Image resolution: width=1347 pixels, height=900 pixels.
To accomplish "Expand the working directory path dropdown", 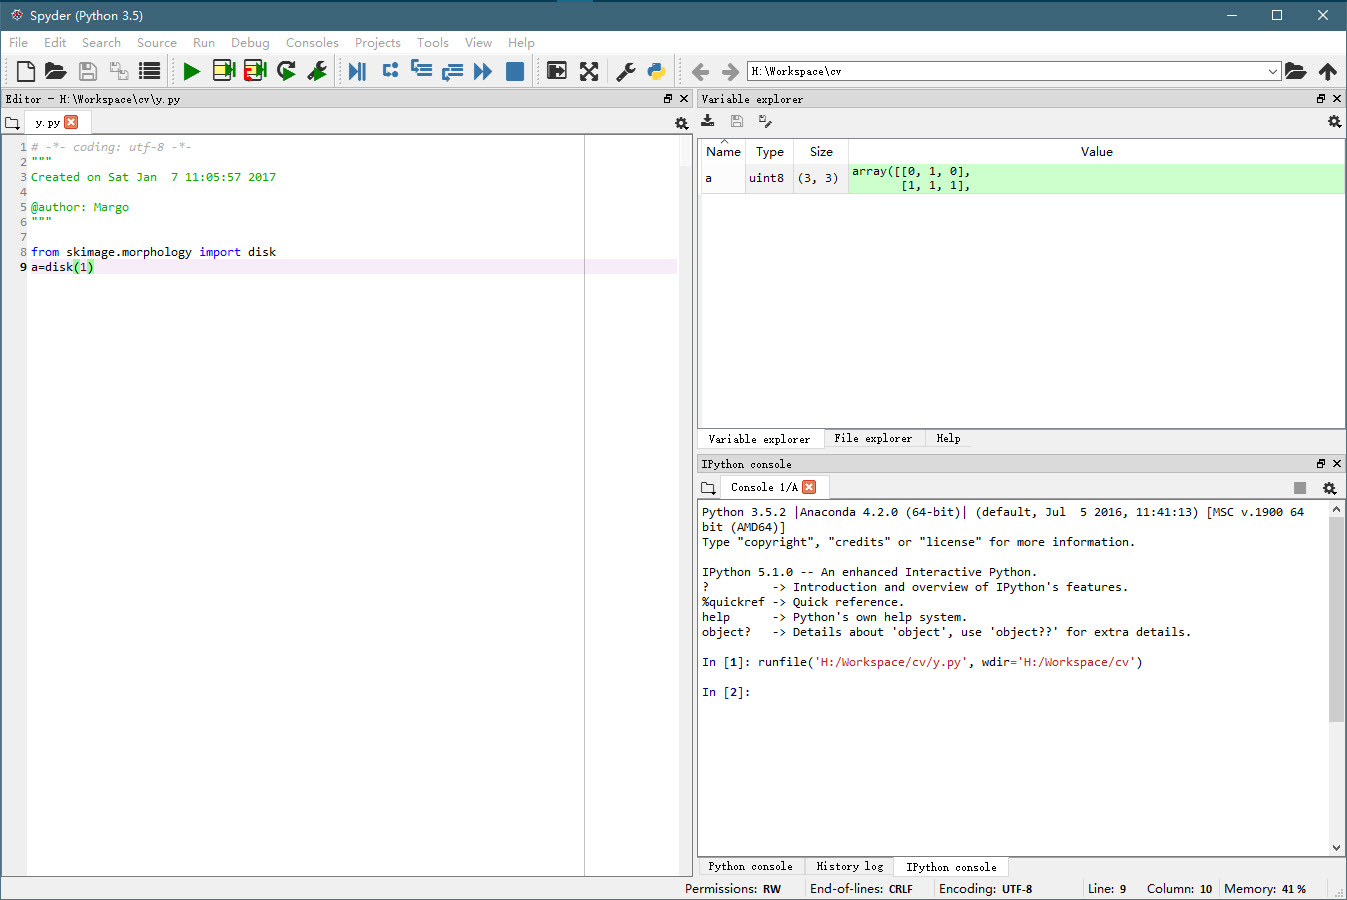I will coord(1272,71).
